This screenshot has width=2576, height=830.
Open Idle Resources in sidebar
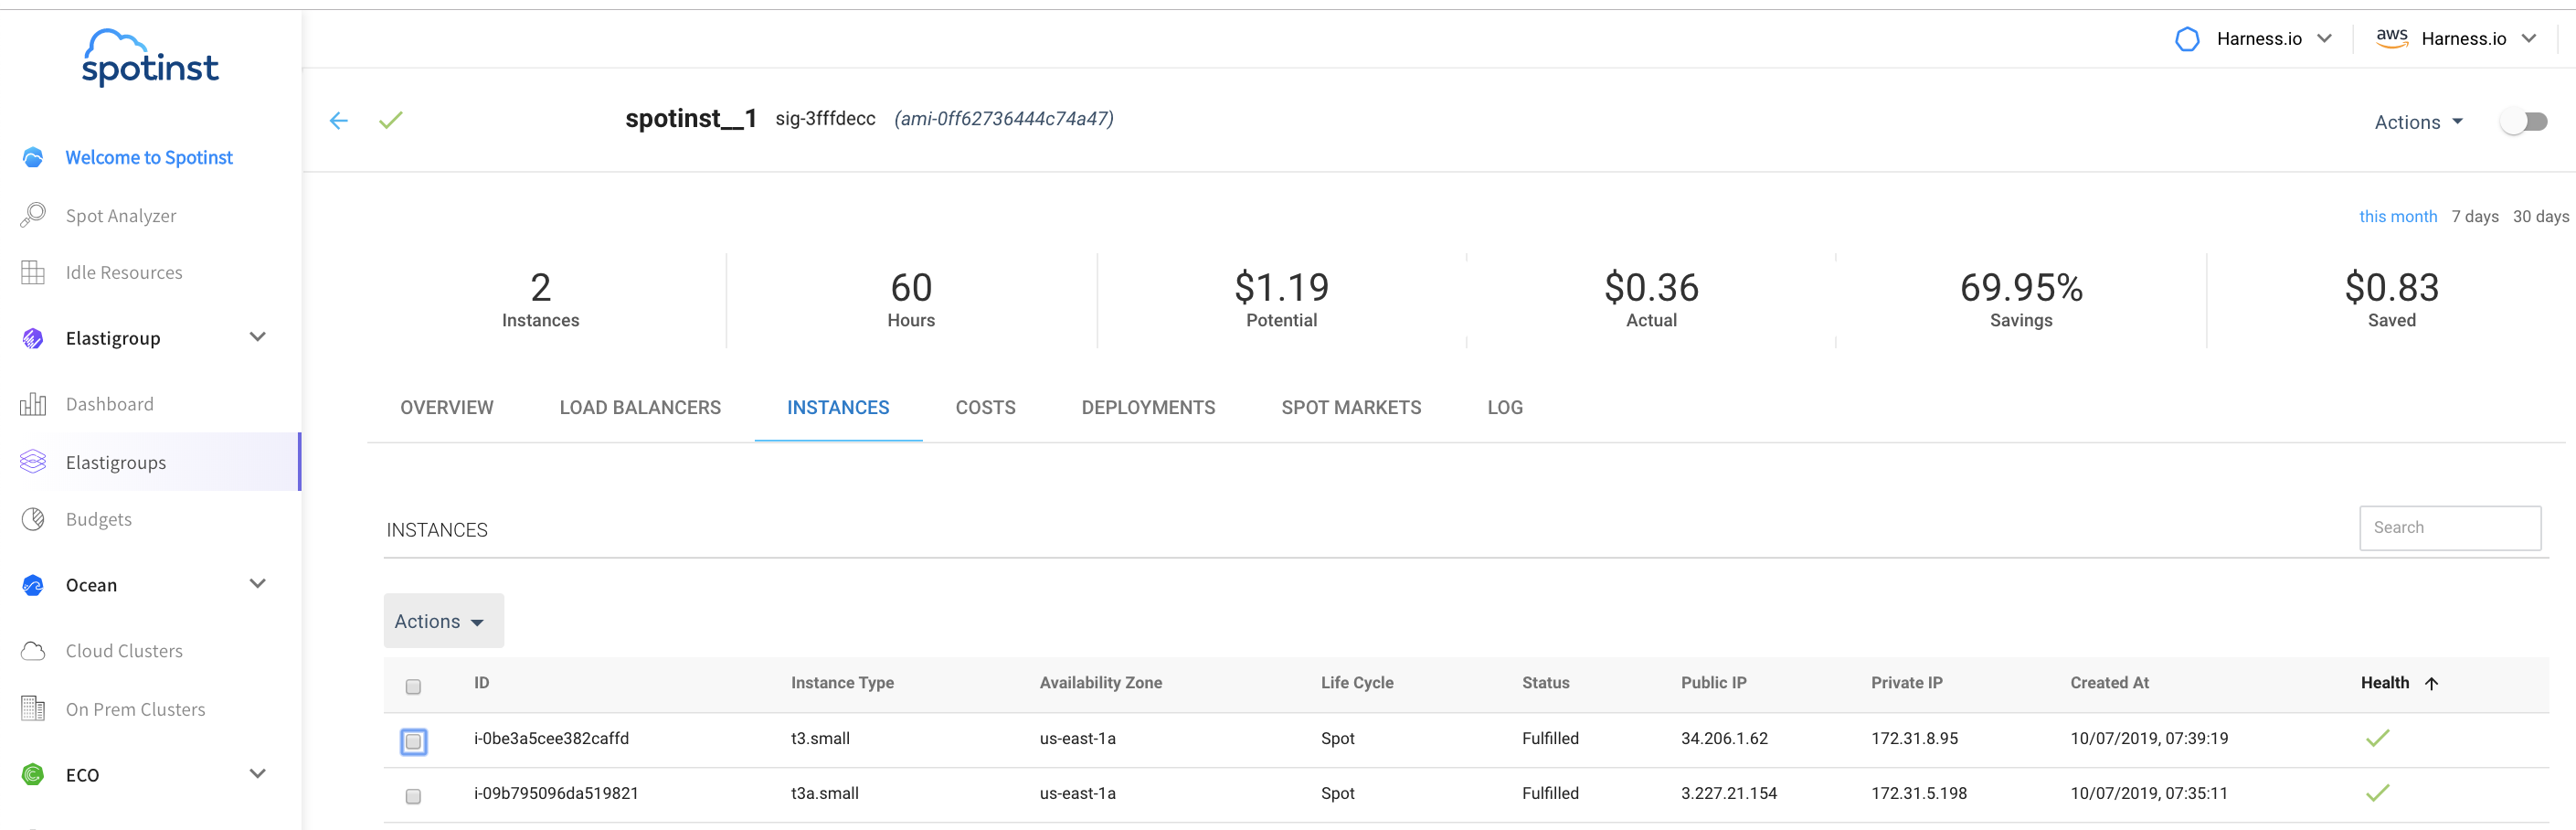click(124, 273)
